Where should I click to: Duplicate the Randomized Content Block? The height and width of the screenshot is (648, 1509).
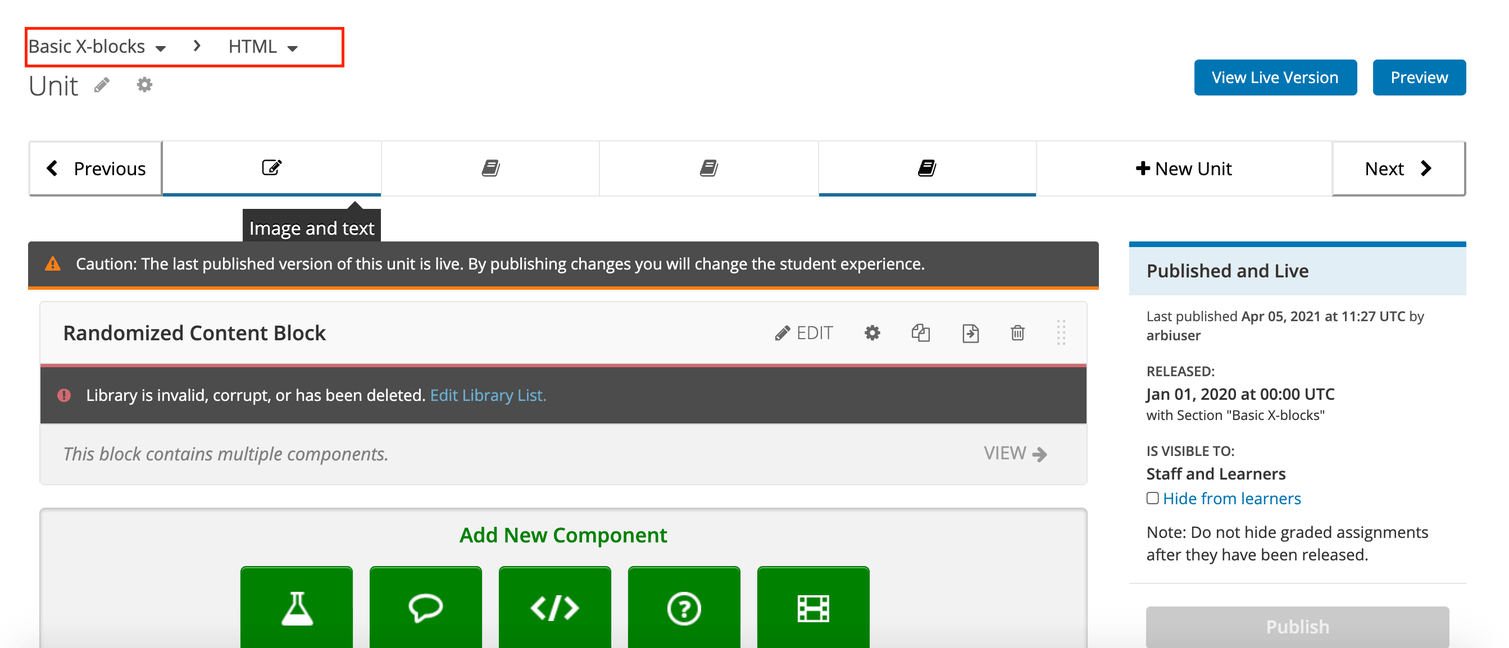tap(921, 333)
